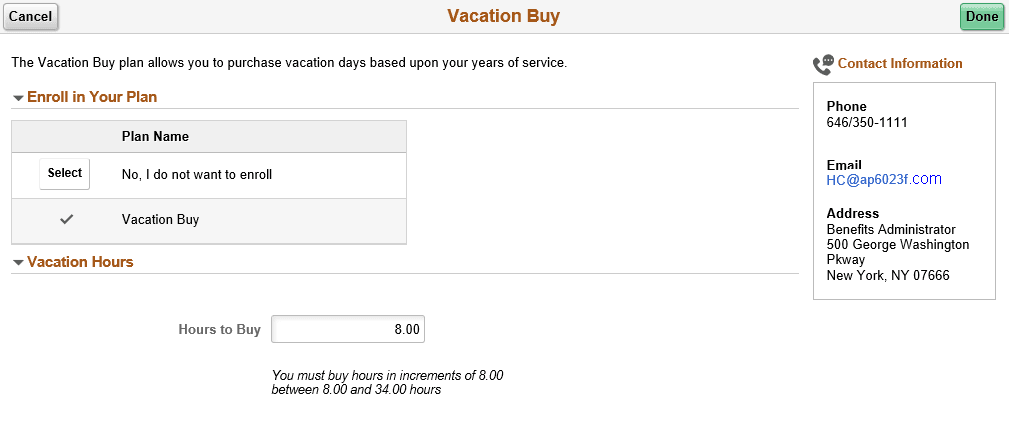The width and height of the screenshot is (1009, 424).
Task: Click the Enroll in Your Plan heading
Action: 92,97
